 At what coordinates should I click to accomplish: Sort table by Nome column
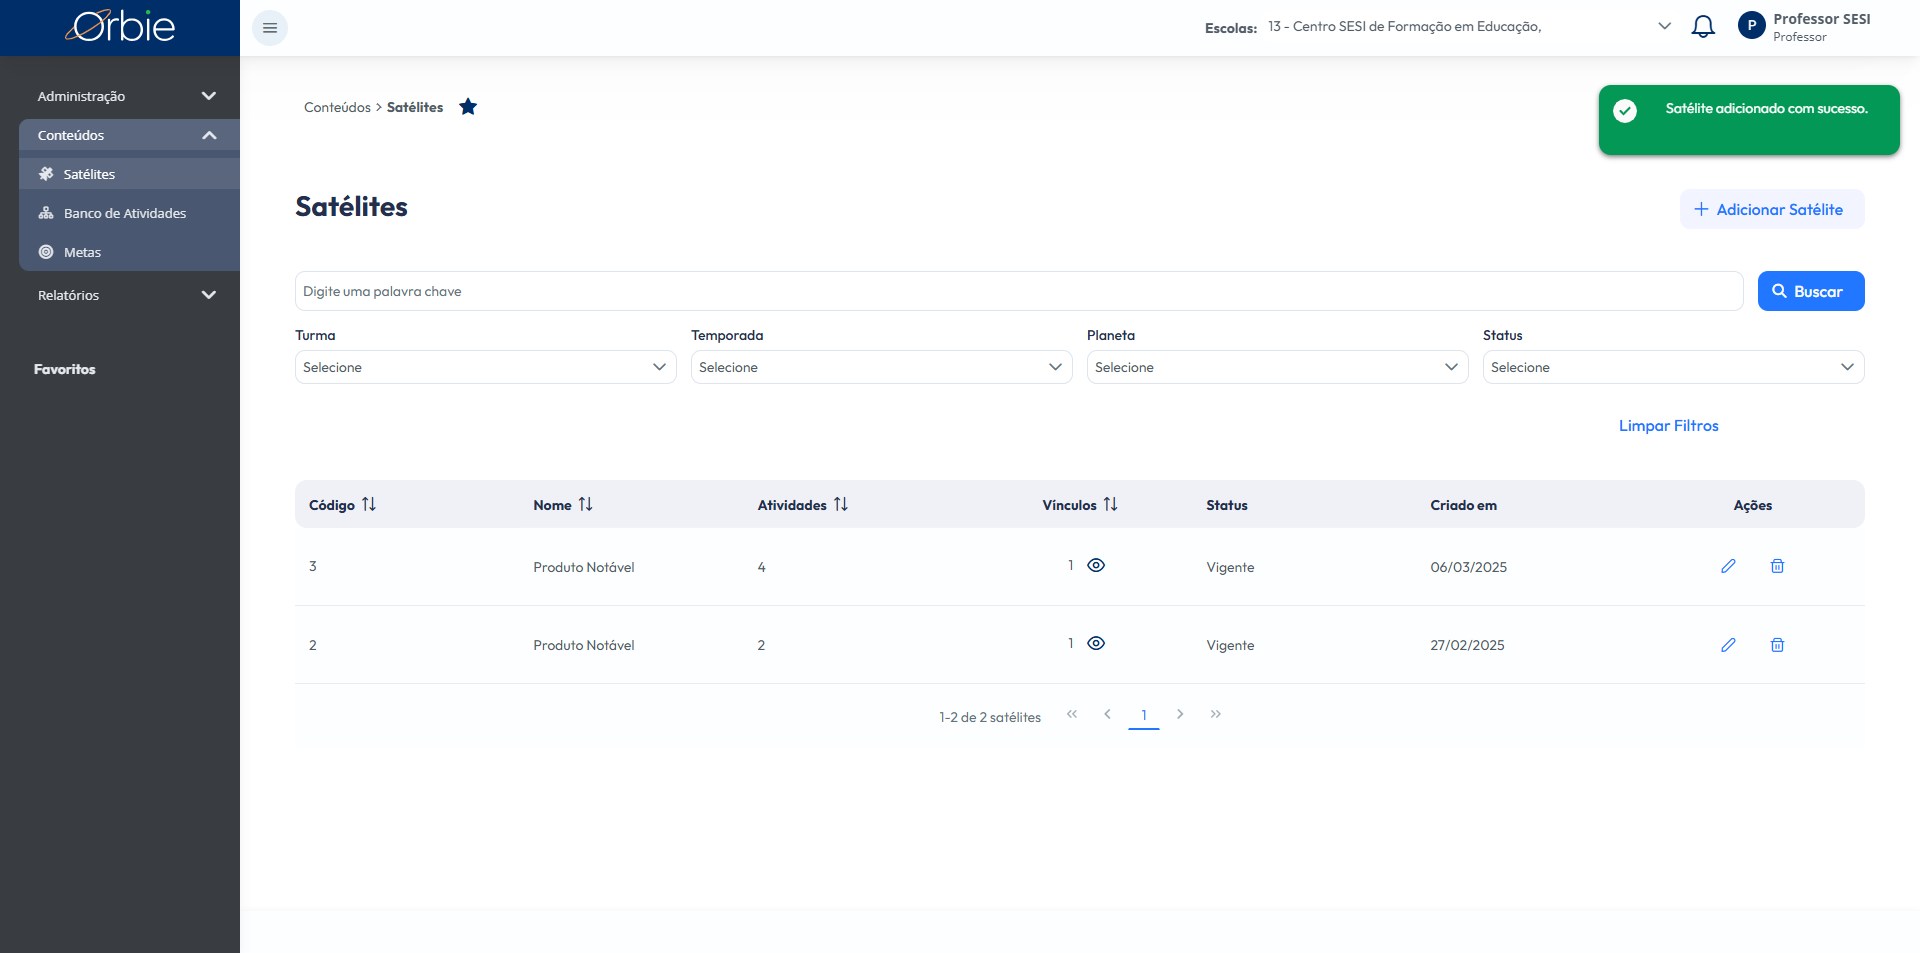(586, 505)
